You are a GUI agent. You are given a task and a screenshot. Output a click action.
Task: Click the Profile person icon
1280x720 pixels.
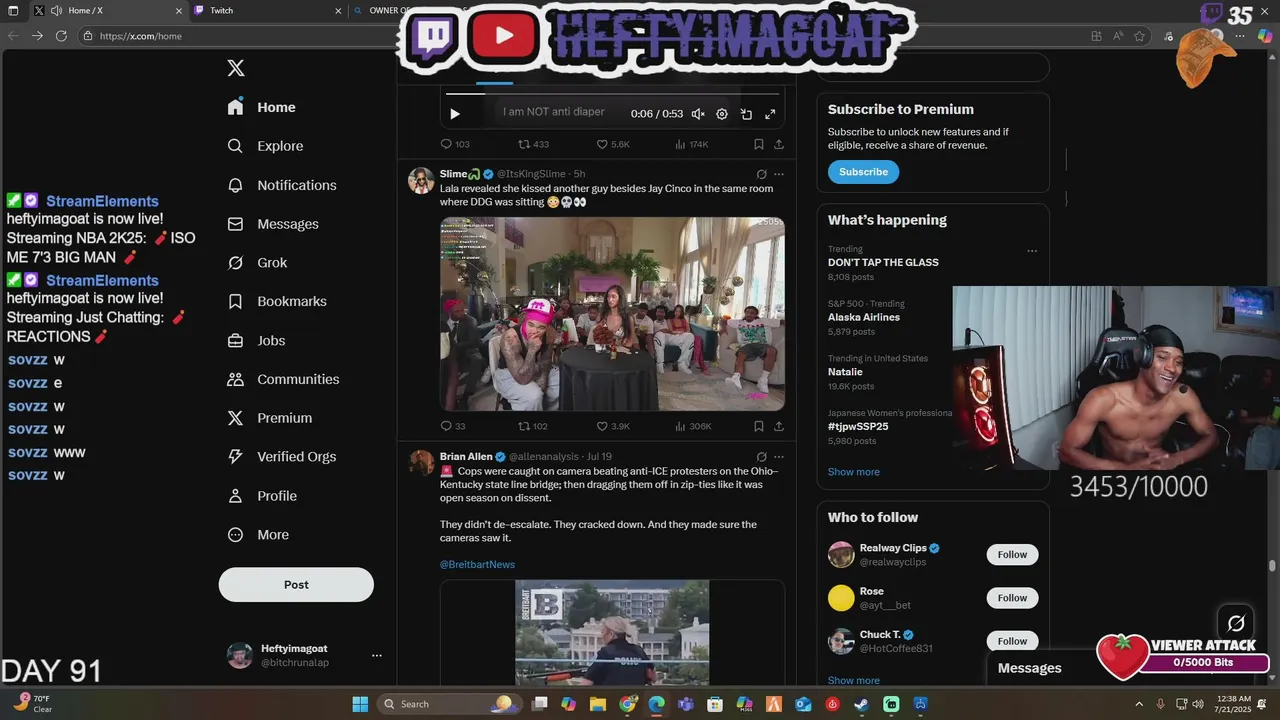[x=236, y=496]
